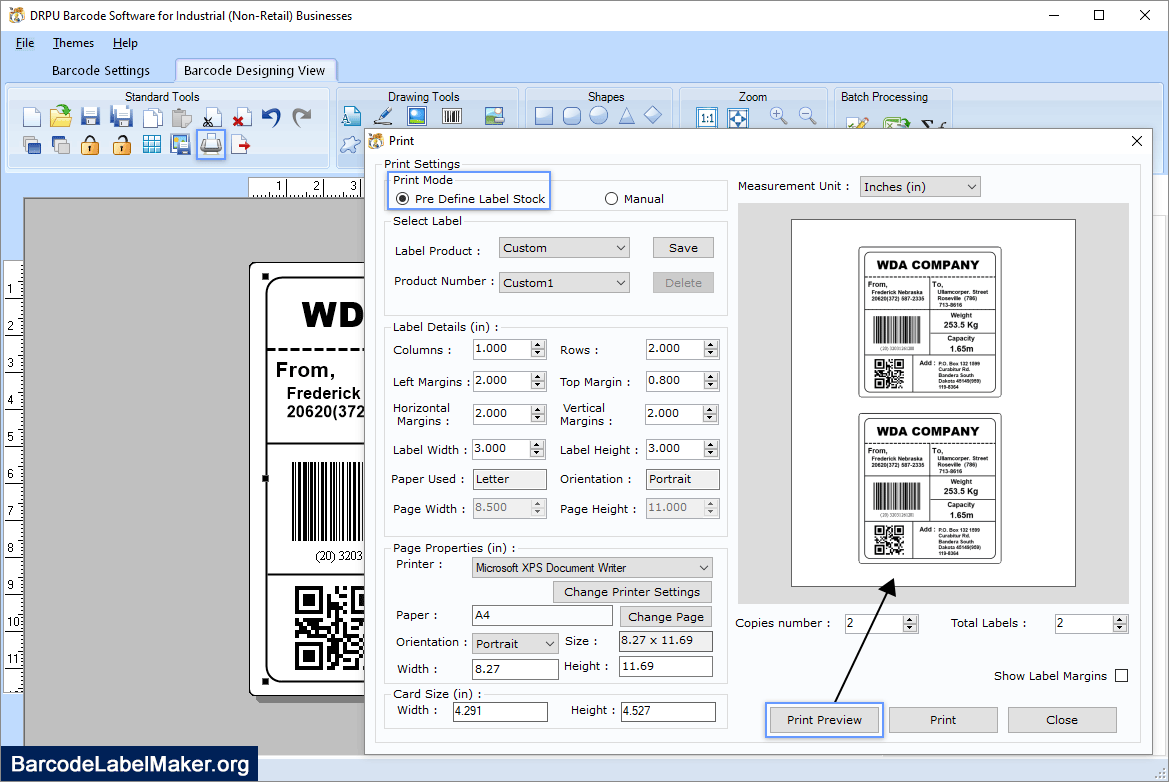Select the diamond shape tool

[651, 116]
